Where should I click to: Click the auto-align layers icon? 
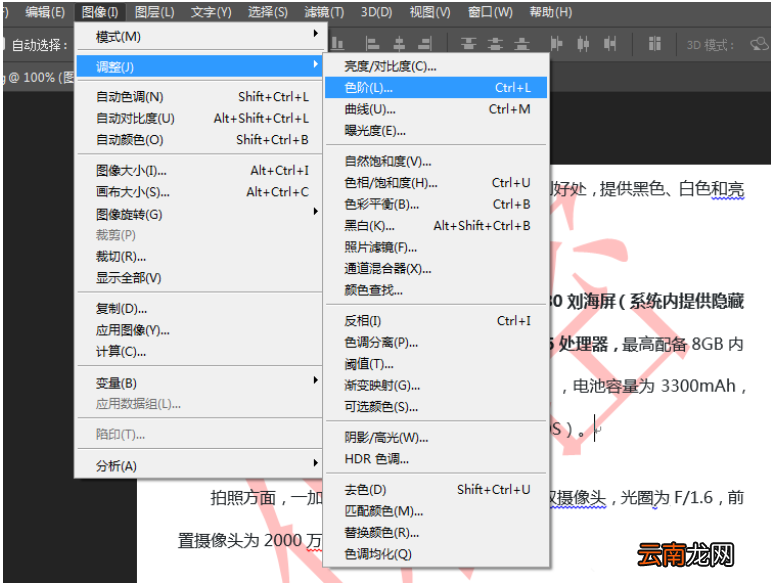tap(654, 44)
